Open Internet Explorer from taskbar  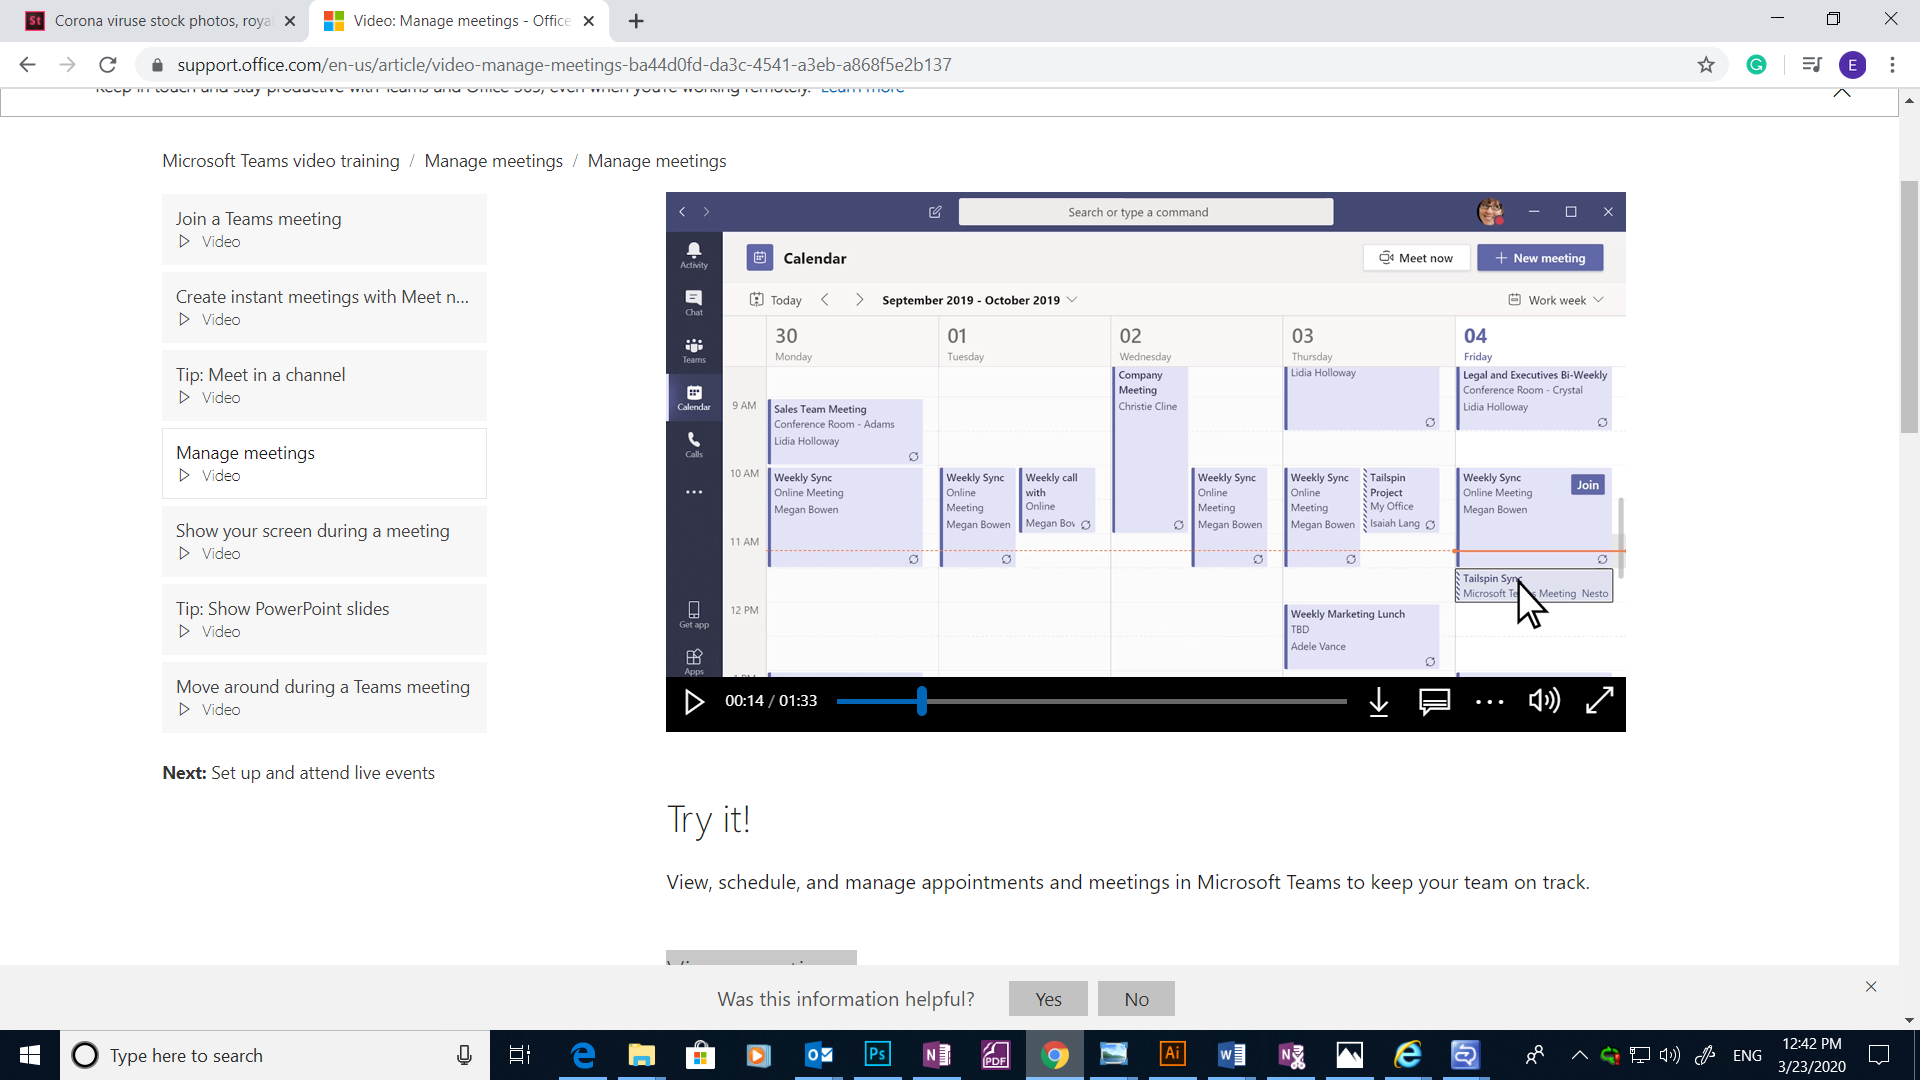tap(1408, 1055)
